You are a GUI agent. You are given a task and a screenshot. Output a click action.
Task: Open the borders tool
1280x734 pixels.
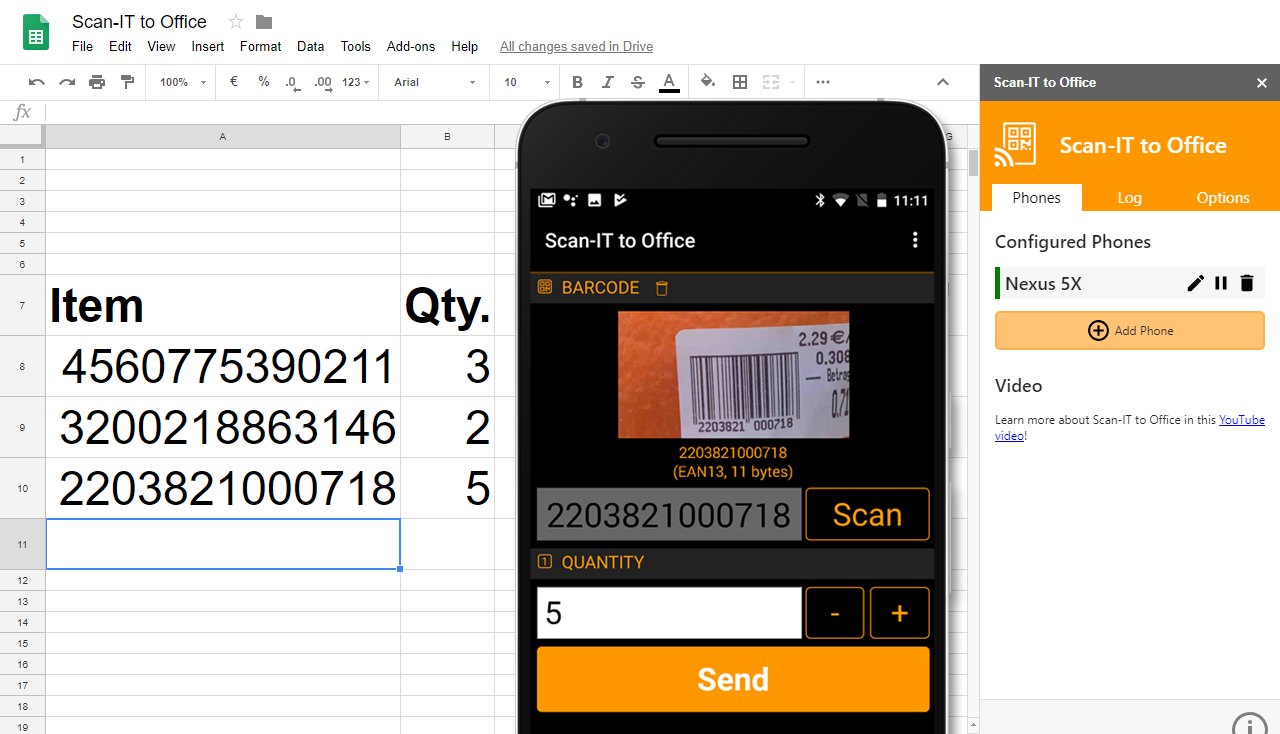coord(740,82)
